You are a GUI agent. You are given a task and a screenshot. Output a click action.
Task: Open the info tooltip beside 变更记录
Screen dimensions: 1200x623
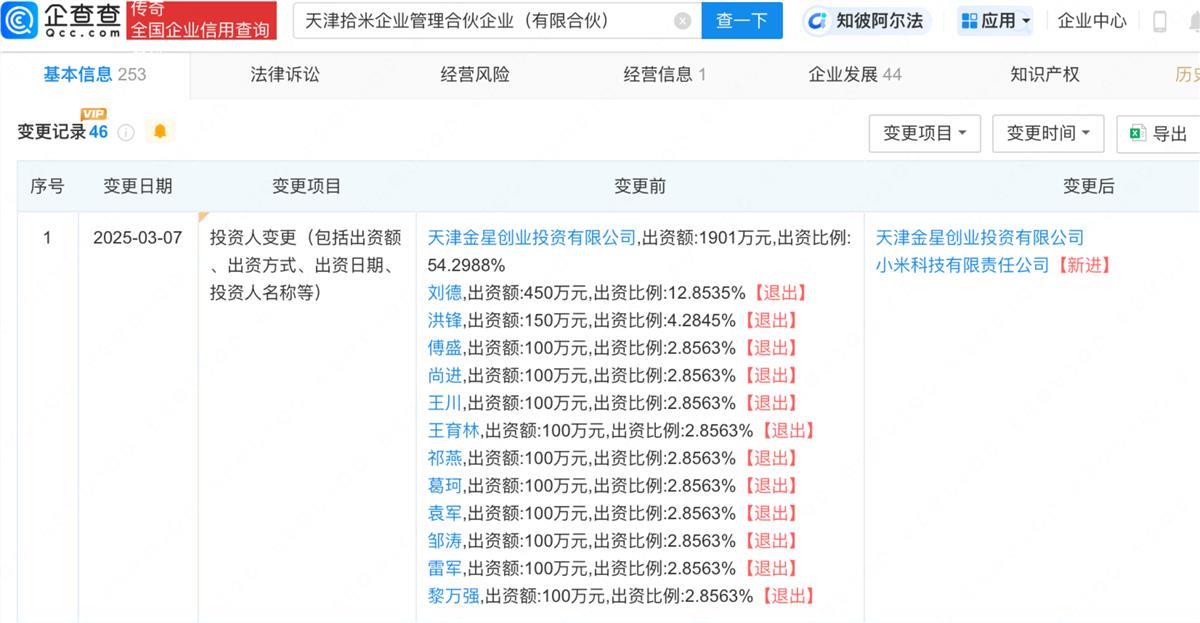point(126,132)
